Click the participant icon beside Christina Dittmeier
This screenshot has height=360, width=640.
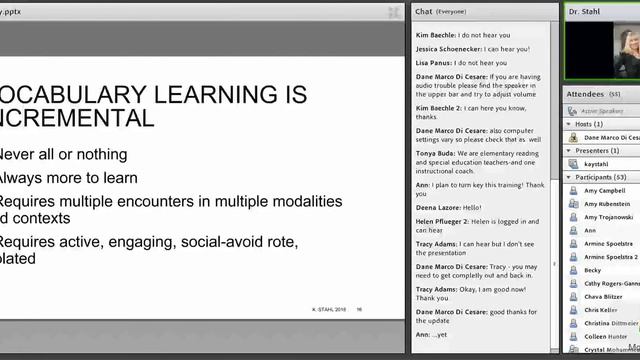pyautogui.click(x=573, y=323)
